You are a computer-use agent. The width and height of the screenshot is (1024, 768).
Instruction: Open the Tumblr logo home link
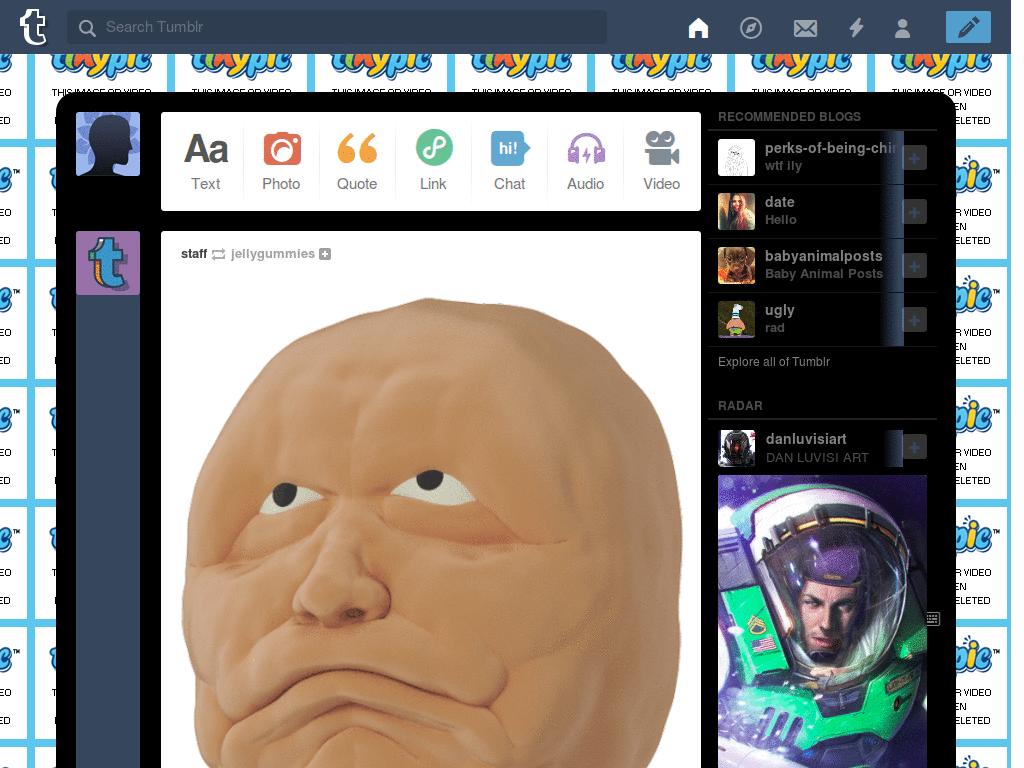pos(33,27)
